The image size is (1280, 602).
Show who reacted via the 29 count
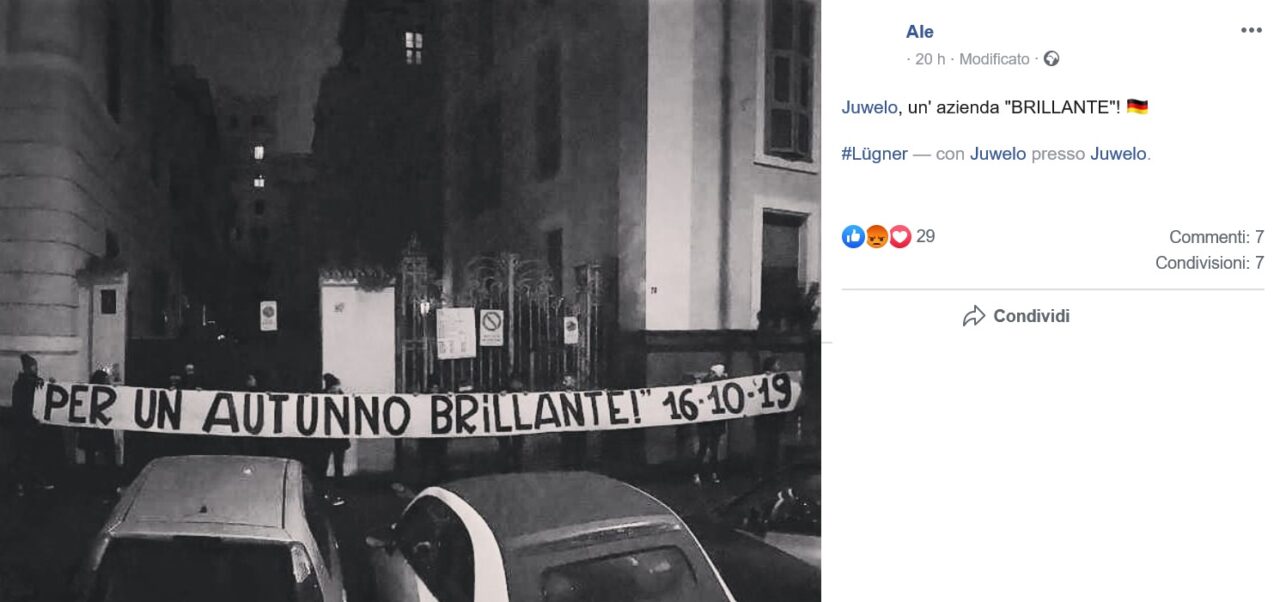[x=926, y=237]
